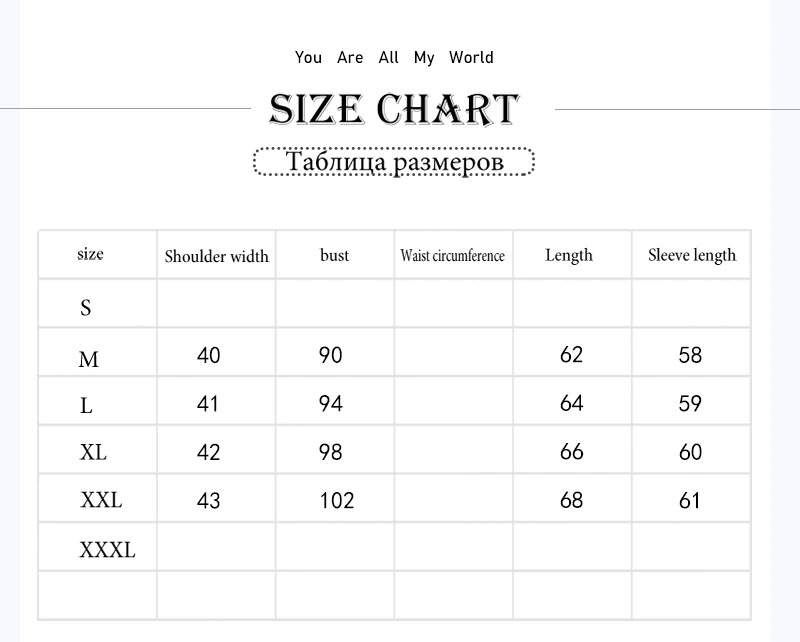Click the Таблица размеров dotted label
The height and width of the screenshot is (642, 800).
[394, 162]
